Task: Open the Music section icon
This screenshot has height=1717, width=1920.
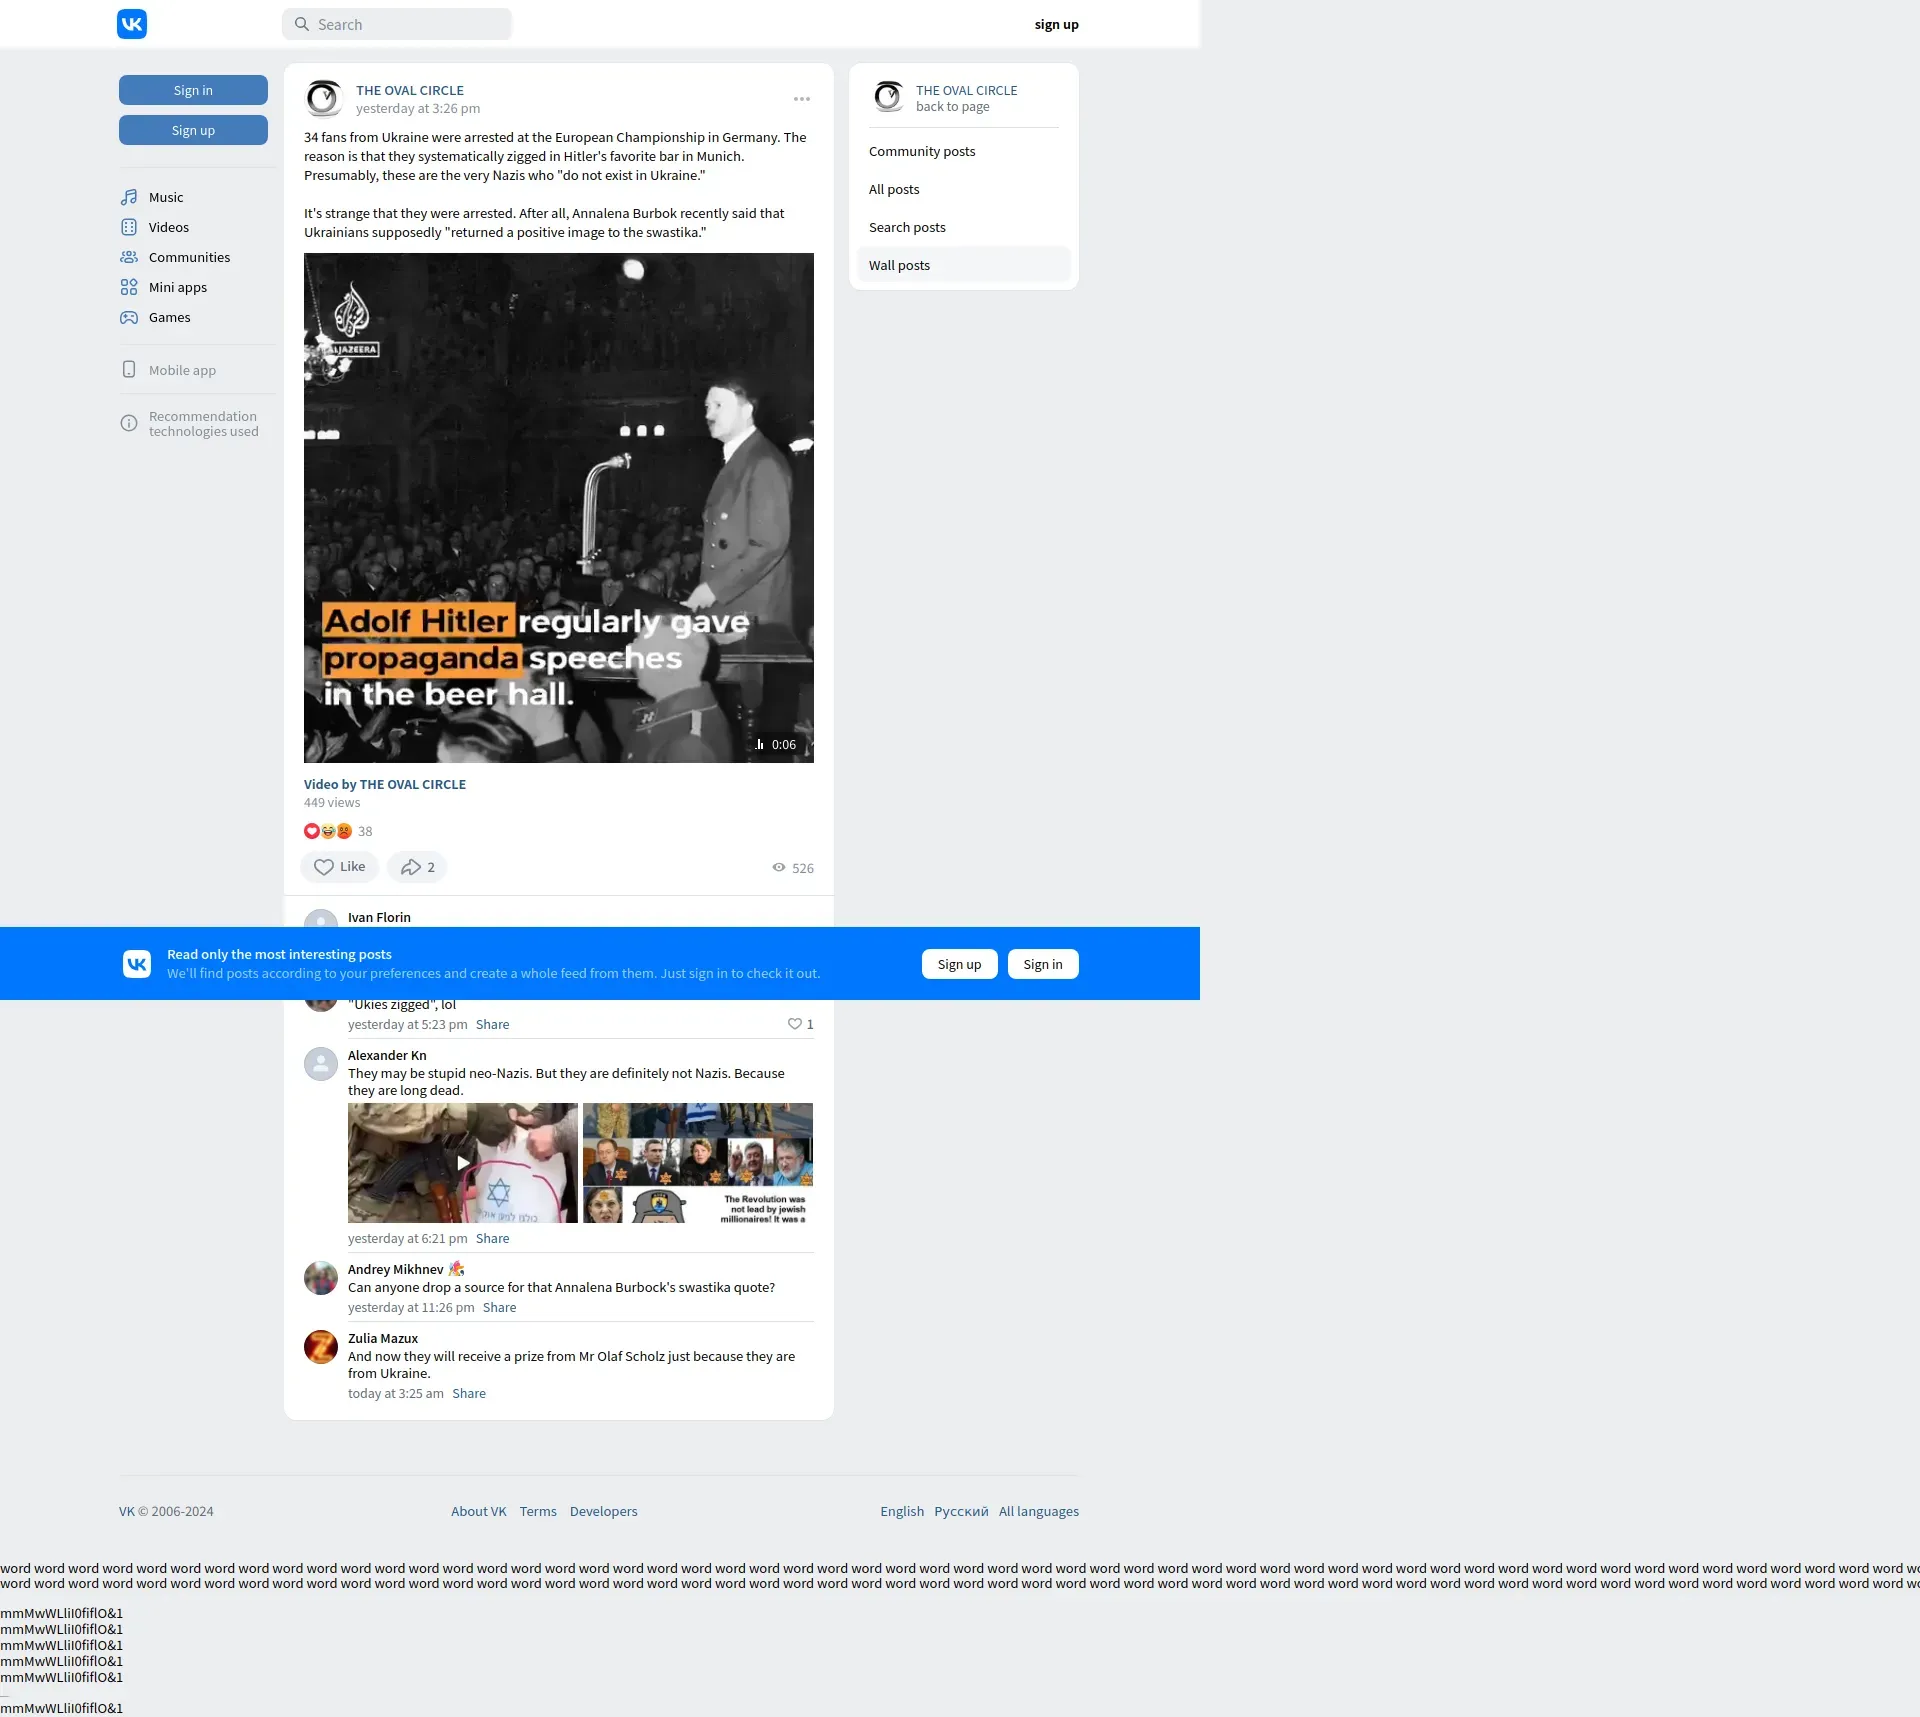Action: click(x=129, y=197)
